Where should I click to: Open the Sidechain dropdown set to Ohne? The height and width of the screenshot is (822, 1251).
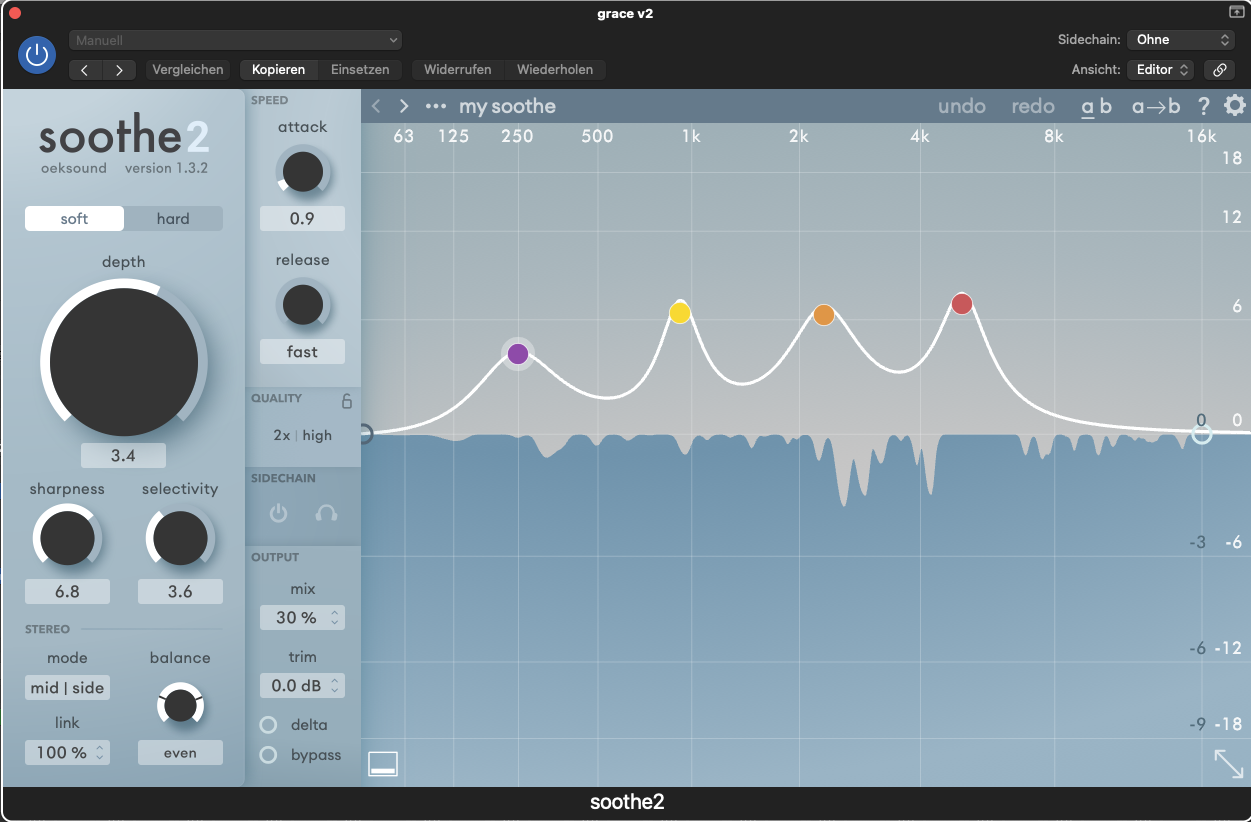1181,40
